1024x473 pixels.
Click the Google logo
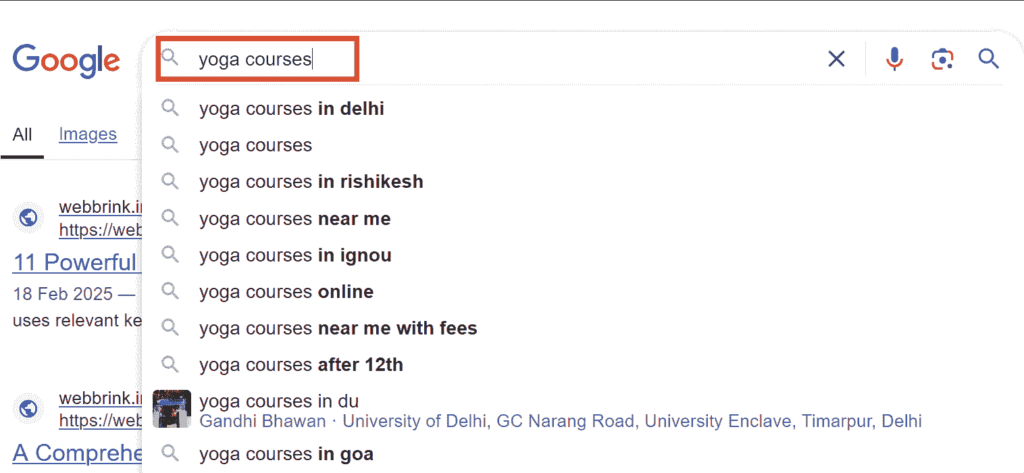point(66,61)
